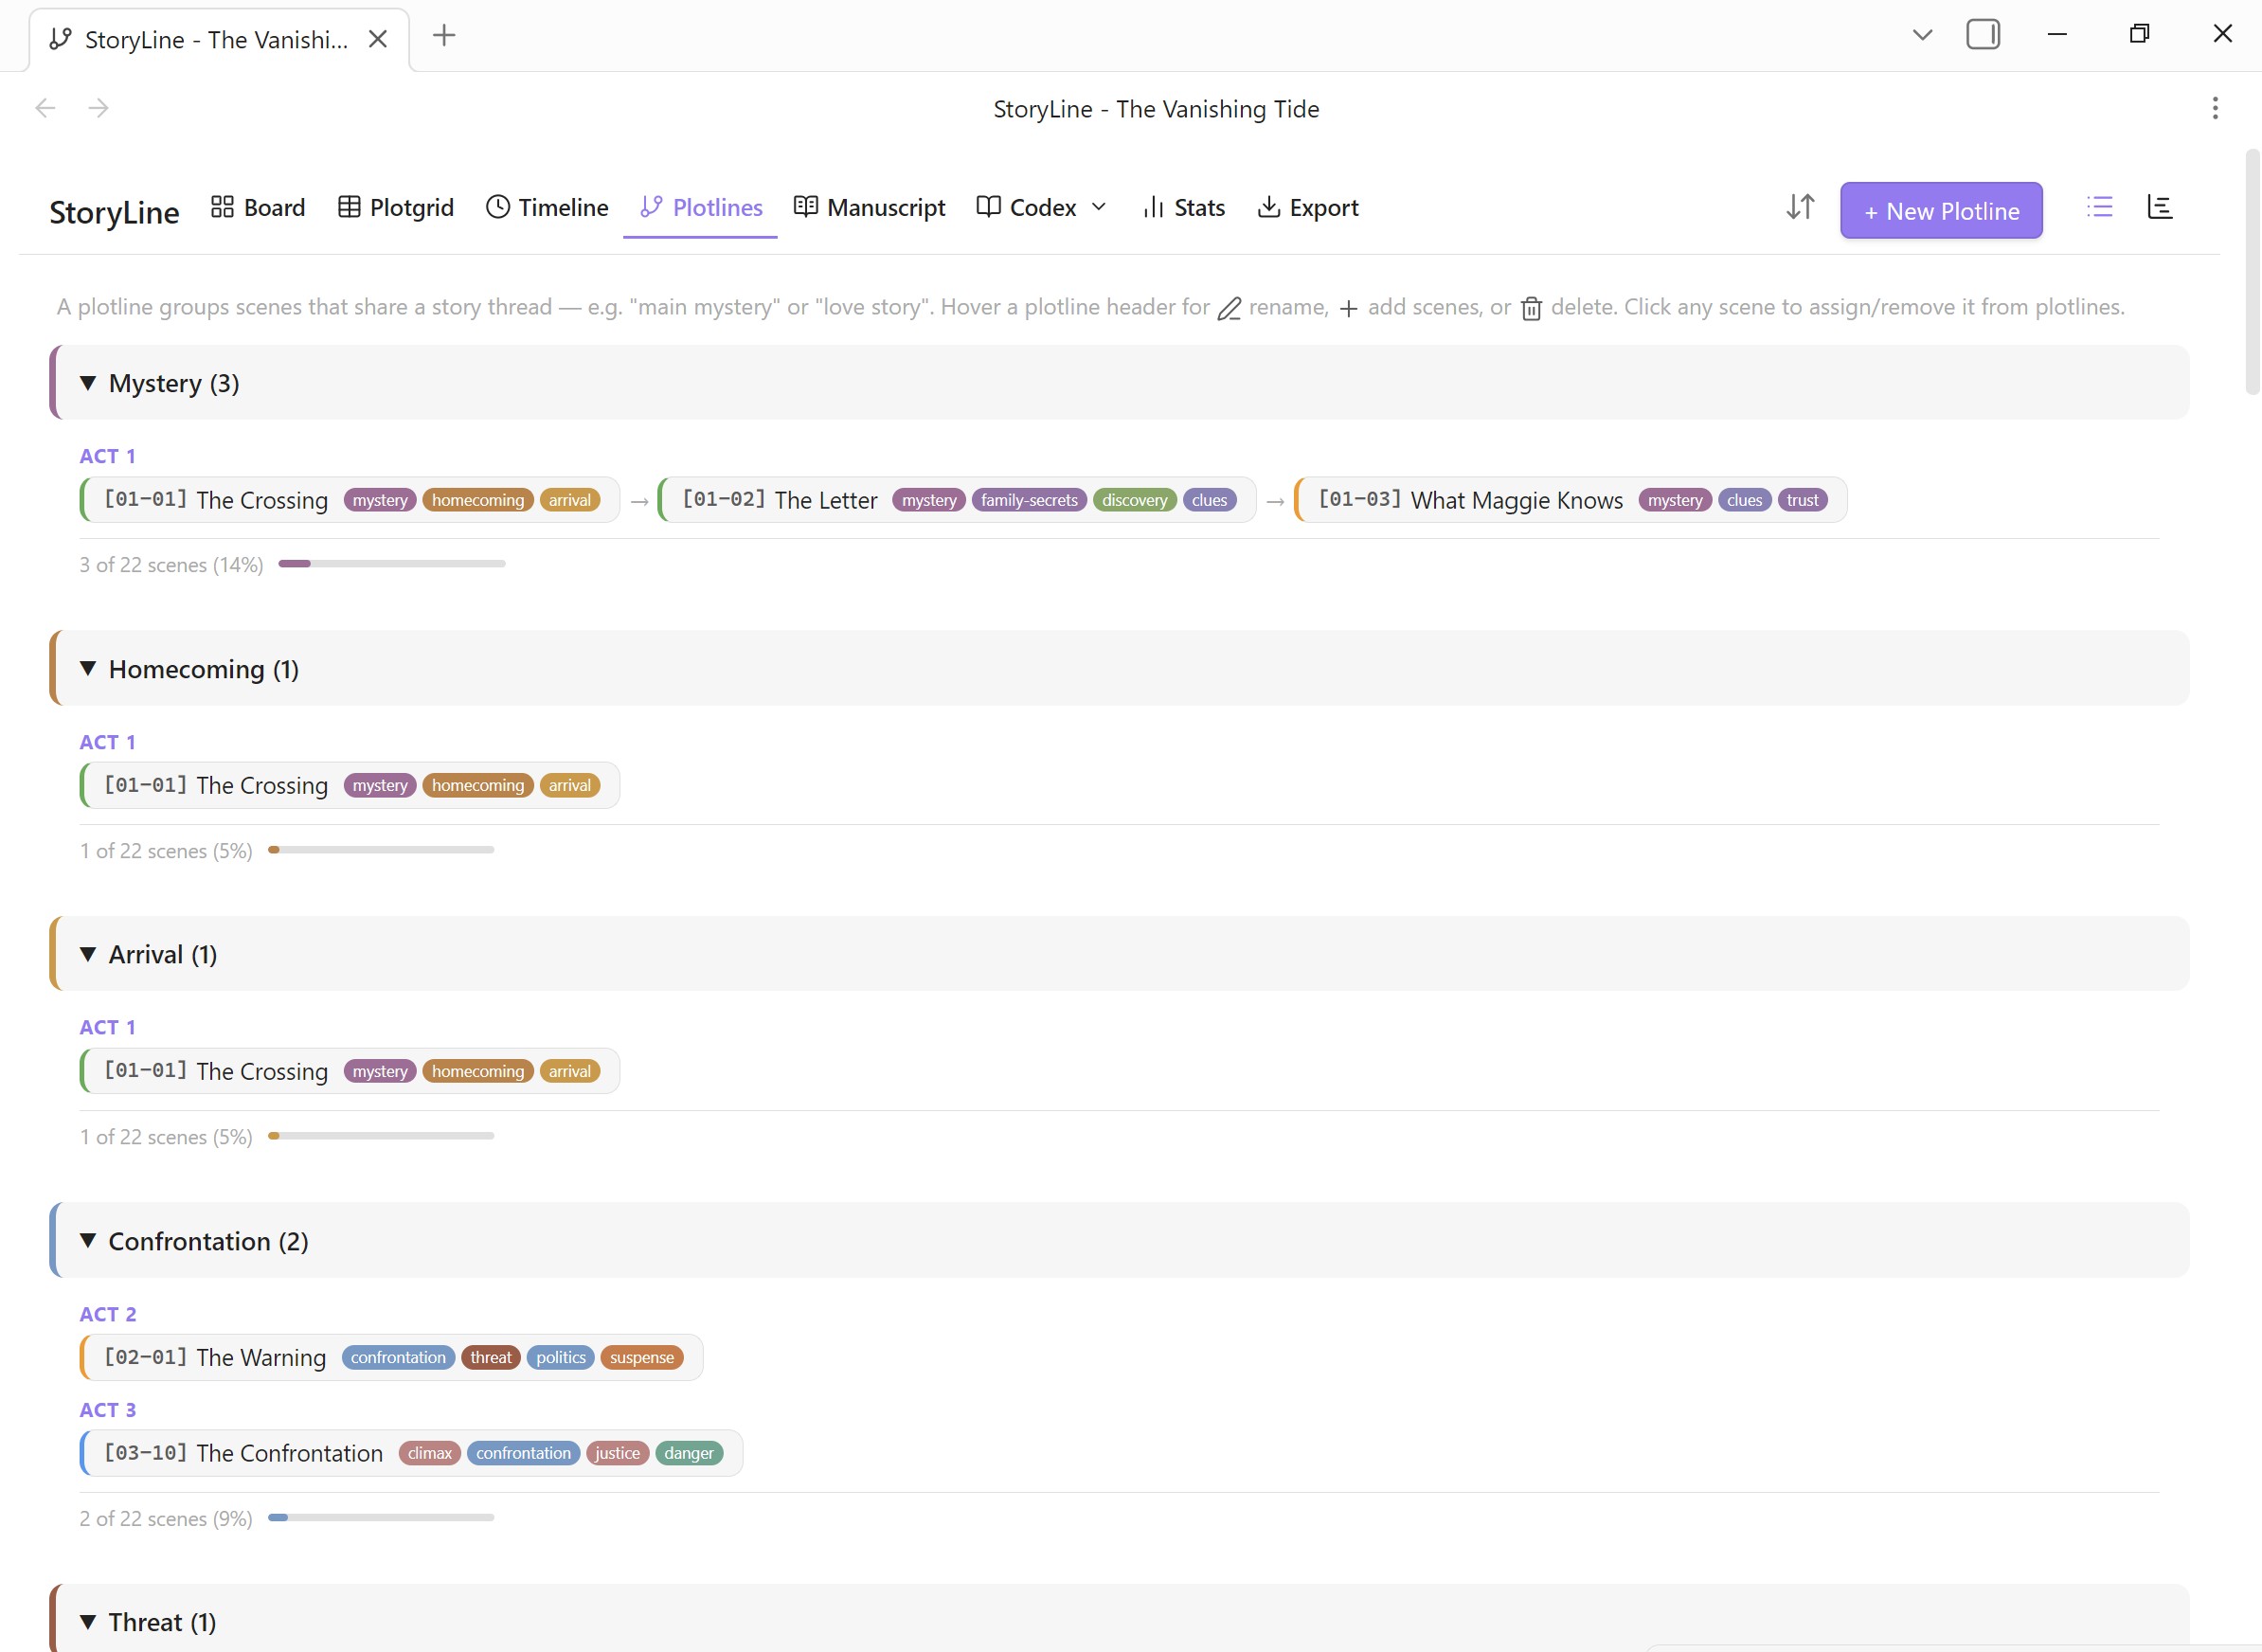This screenshot has width=2262, height=1652.
Task: Open the Board view
Action: click(x=258, y=207)
